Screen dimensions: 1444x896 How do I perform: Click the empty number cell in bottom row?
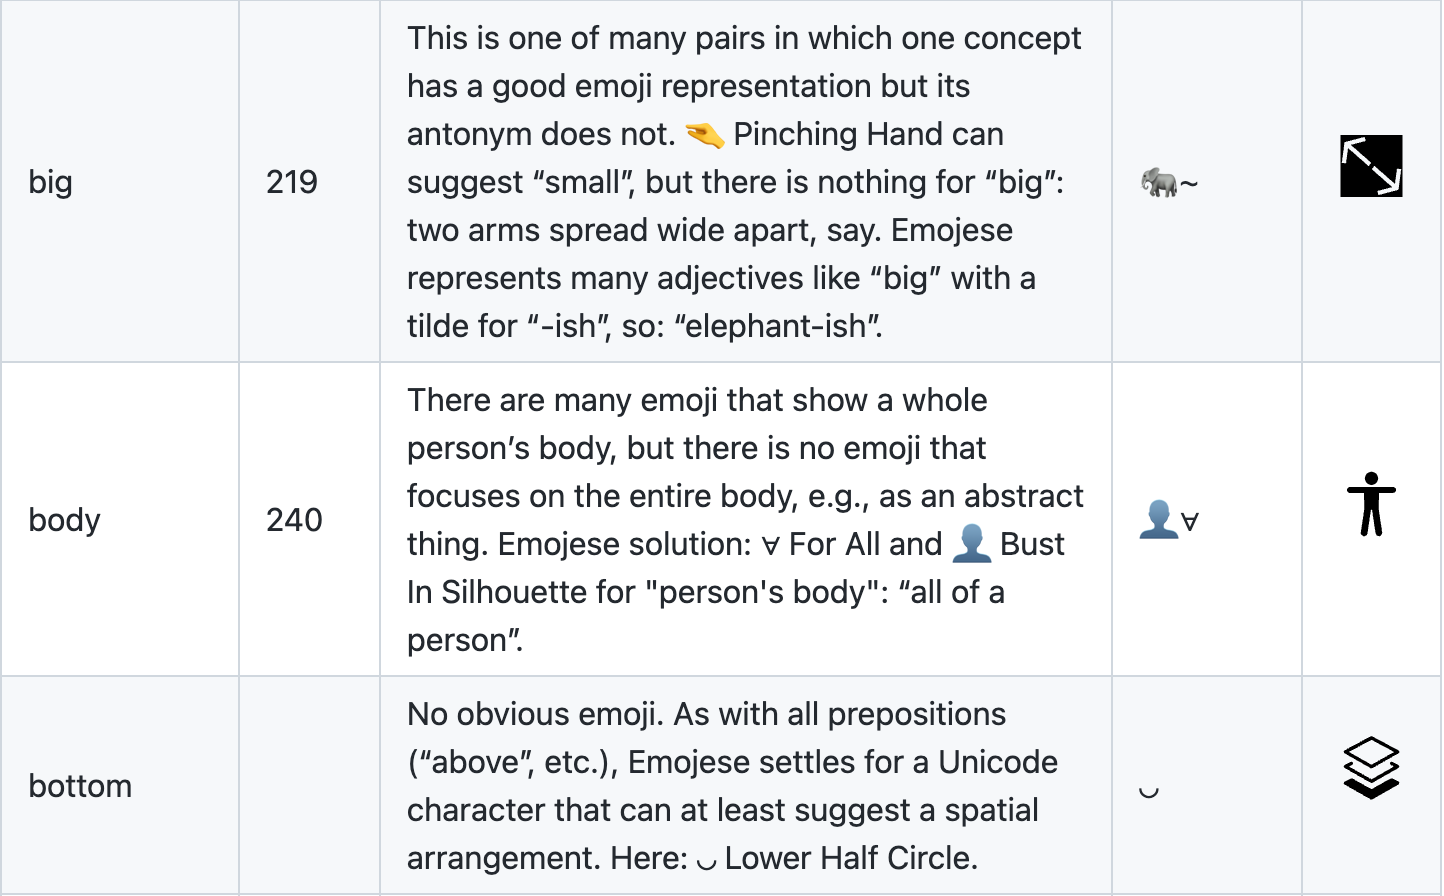coord(309,785)
